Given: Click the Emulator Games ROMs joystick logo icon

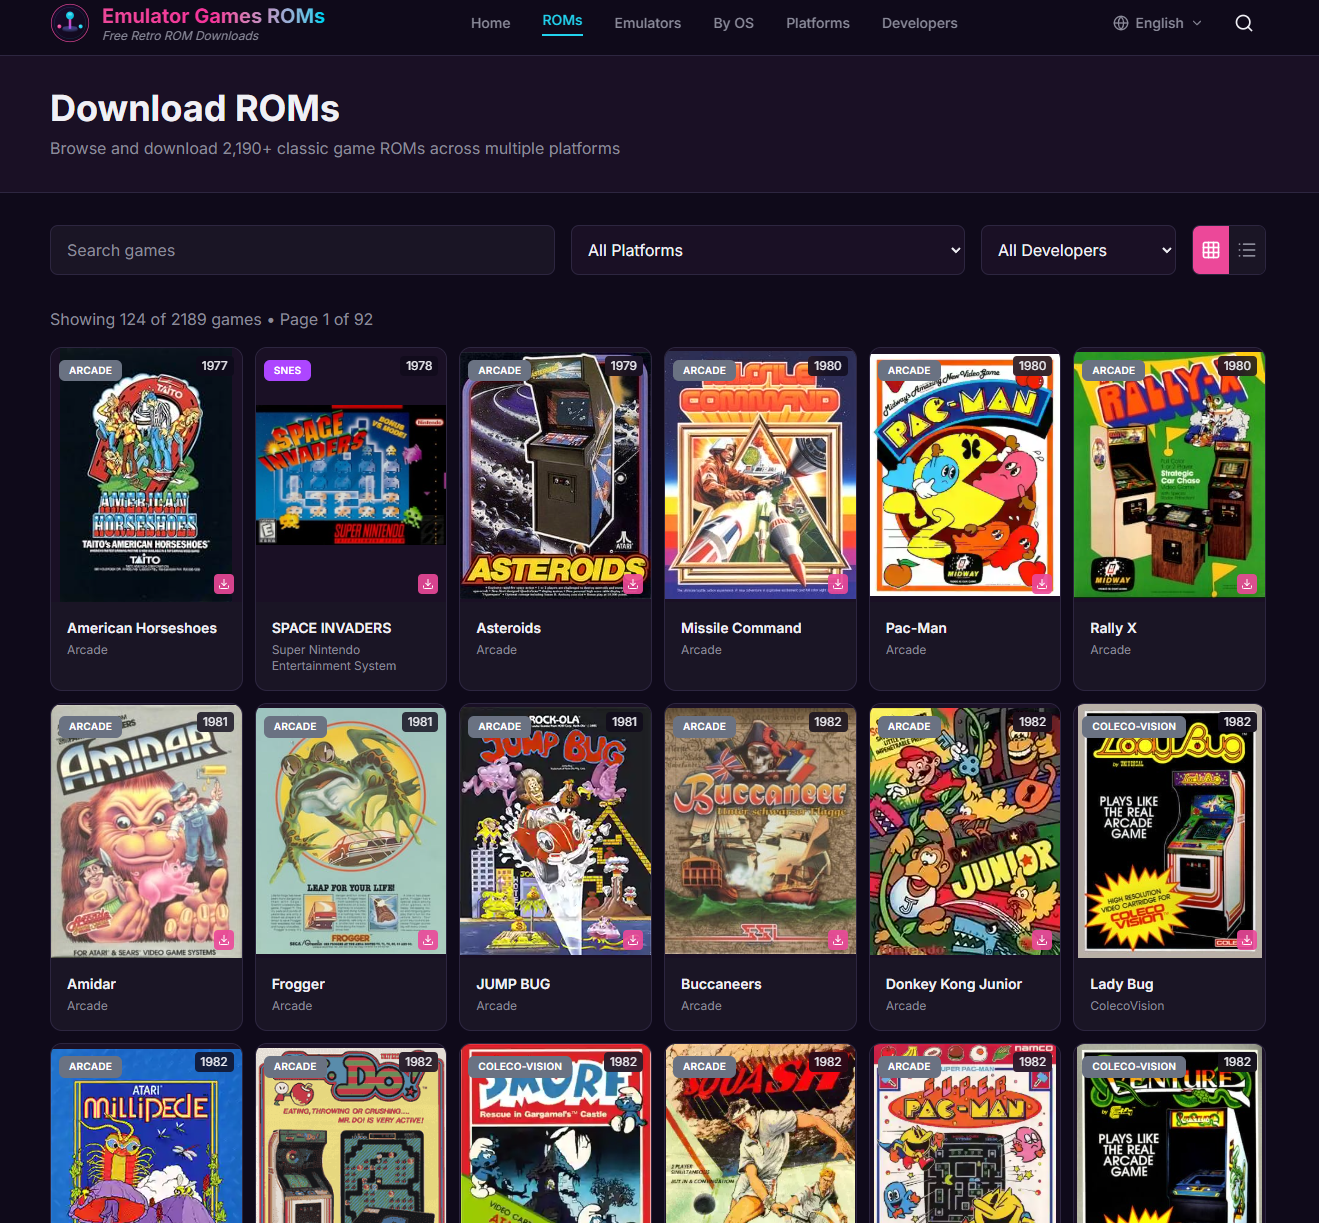Looking at the screenshot, I should coord(70,23).
